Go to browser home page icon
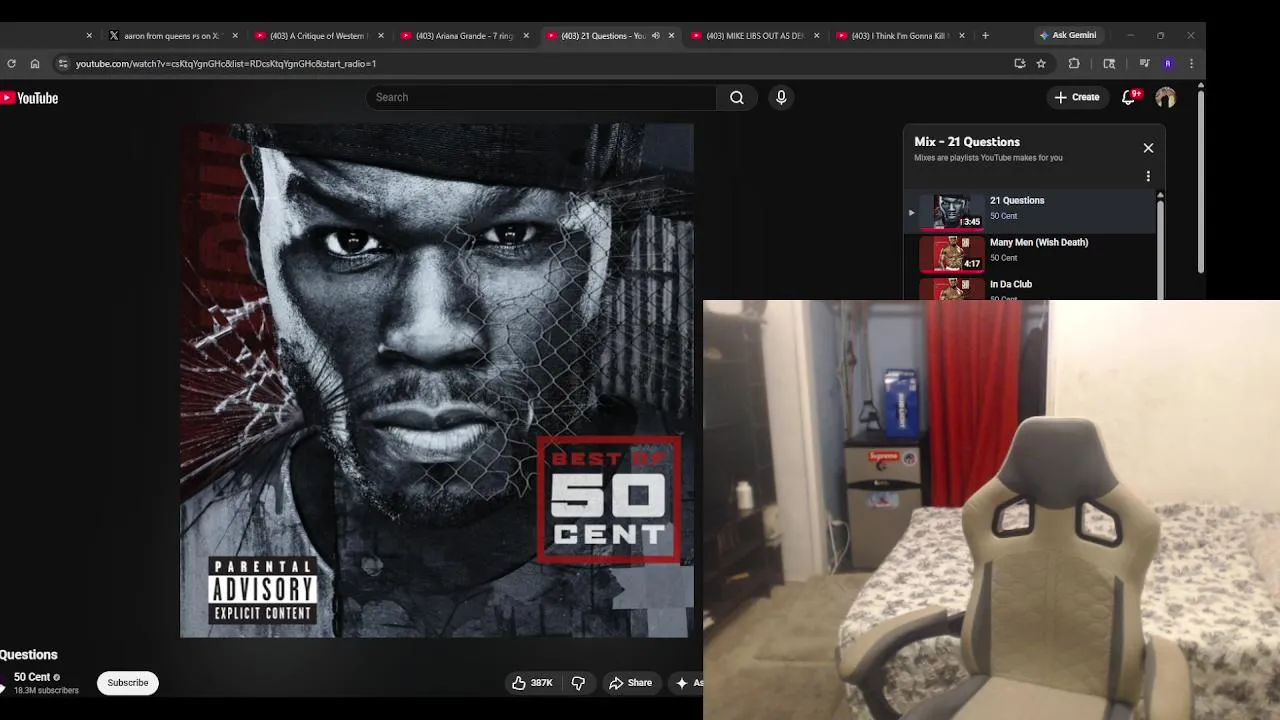The width and height of the screenshot is (1280, 720). [x=35, y=63]
